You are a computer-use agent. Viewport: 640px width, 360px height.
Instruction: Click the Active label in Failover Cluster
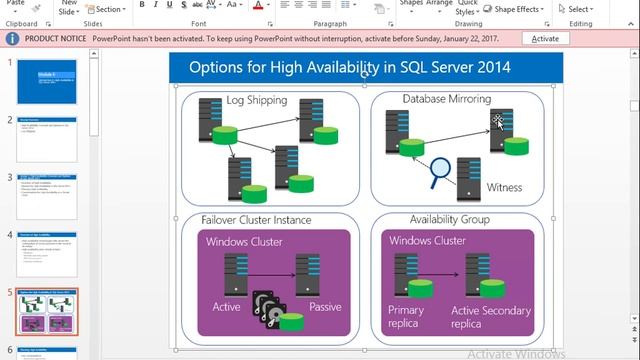pos(226,307)
